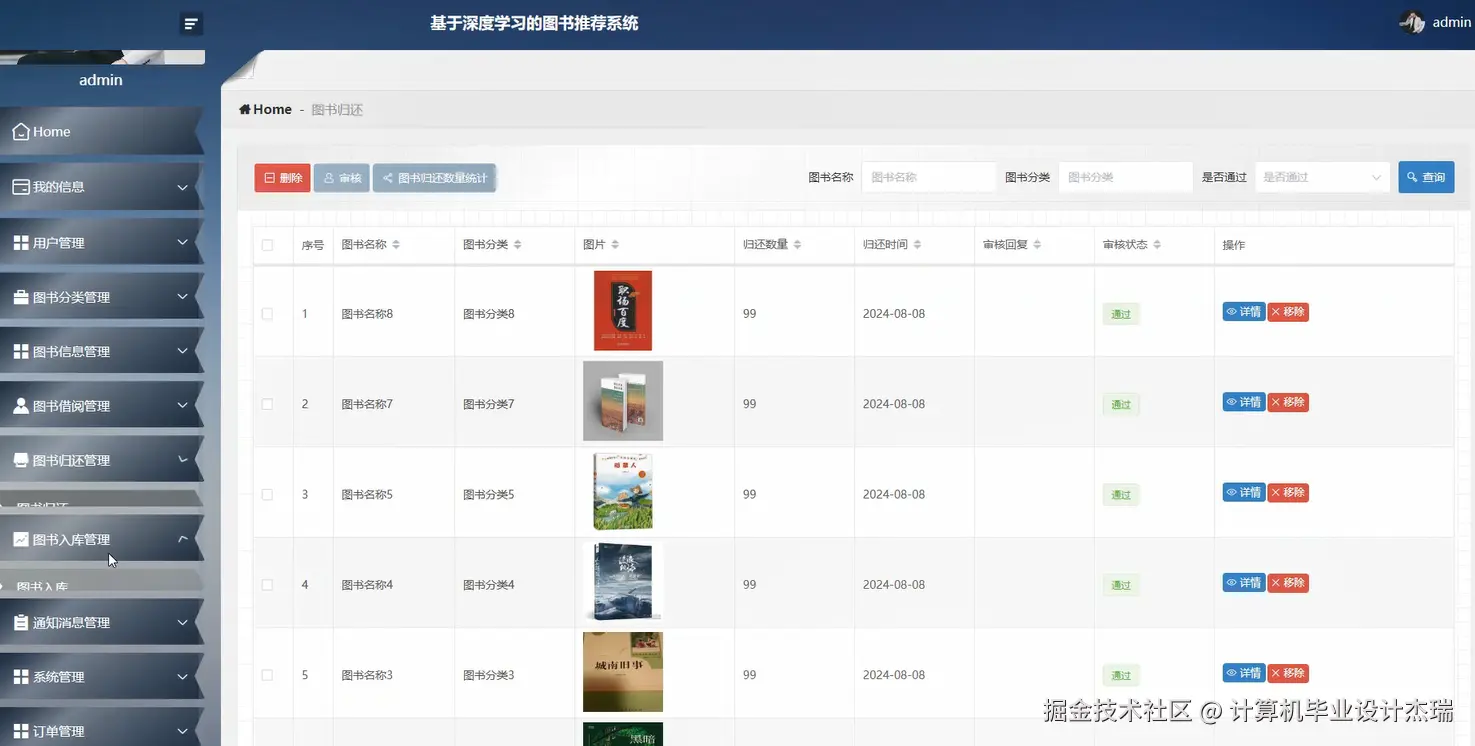Toggle the sidebar collapse hamburger icon
1475x746 pixels.
click(192, 23)
